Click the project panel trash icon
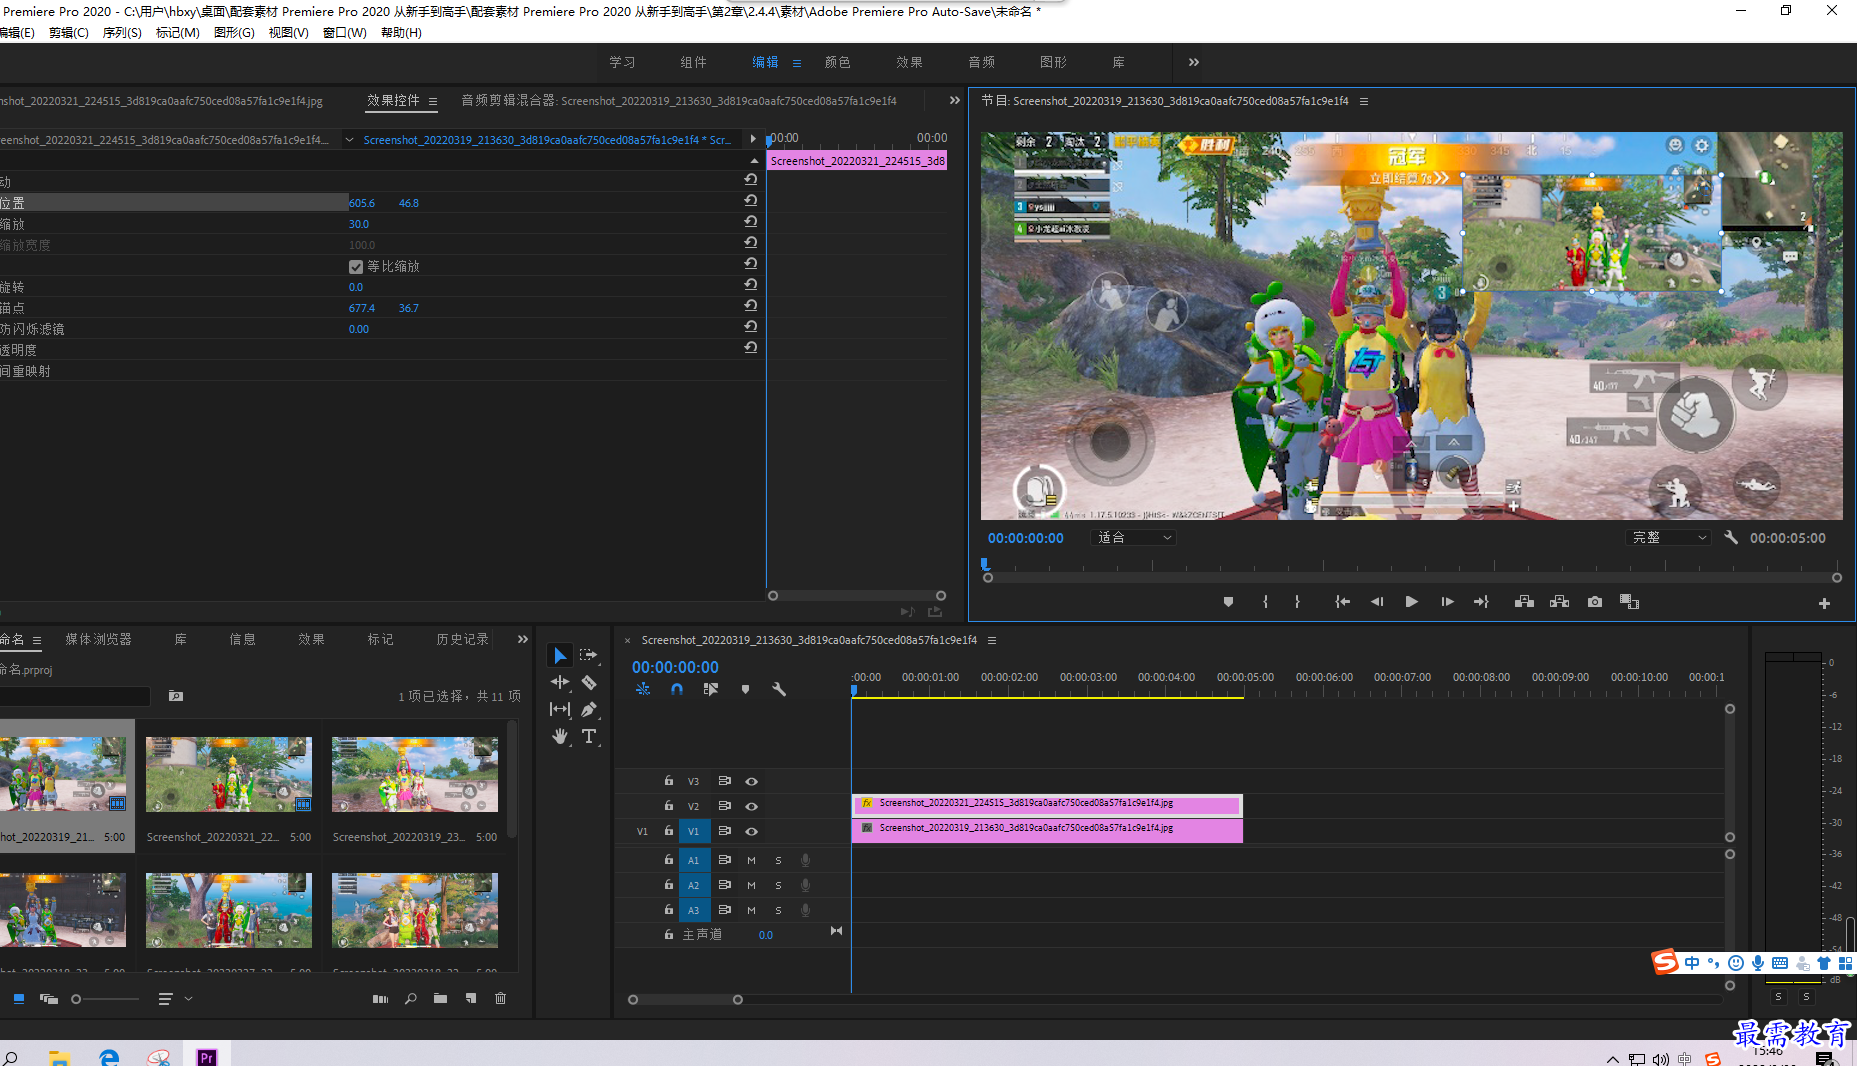Image resolution: width=1857 pixels, height=1066 pixels. (500, 998)
